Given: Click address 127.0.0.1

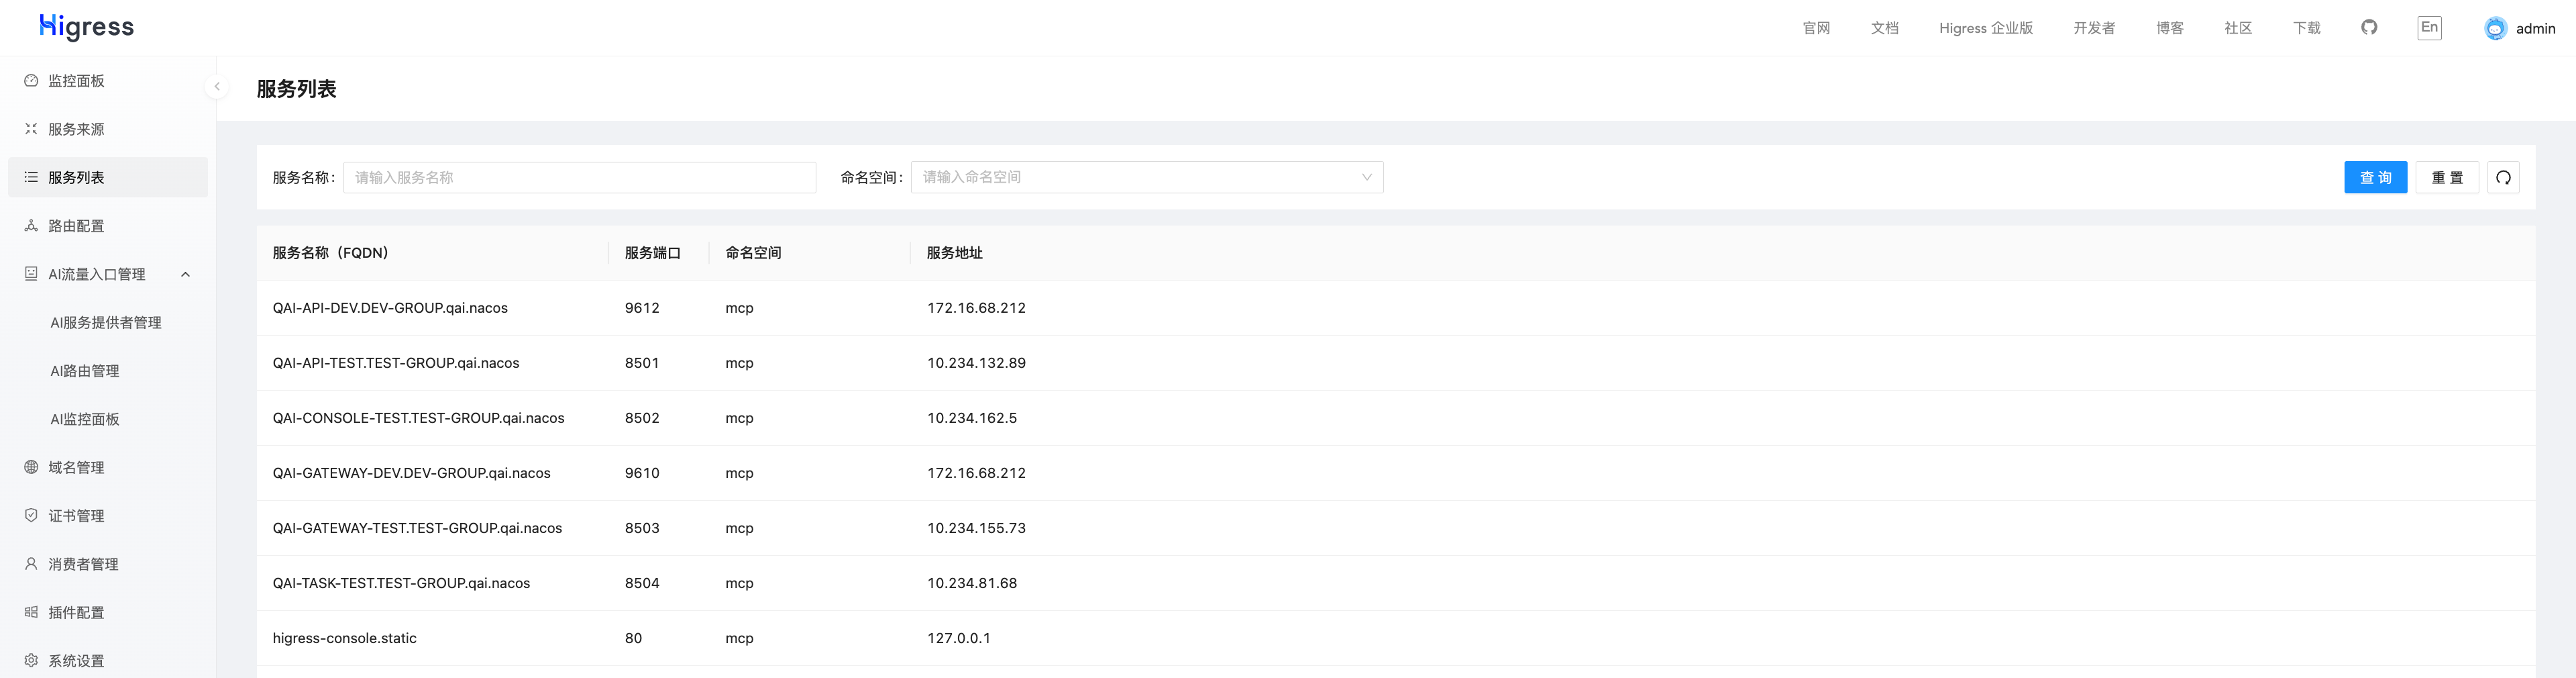Looking at the screenshot, I should [x=958, y=638].
